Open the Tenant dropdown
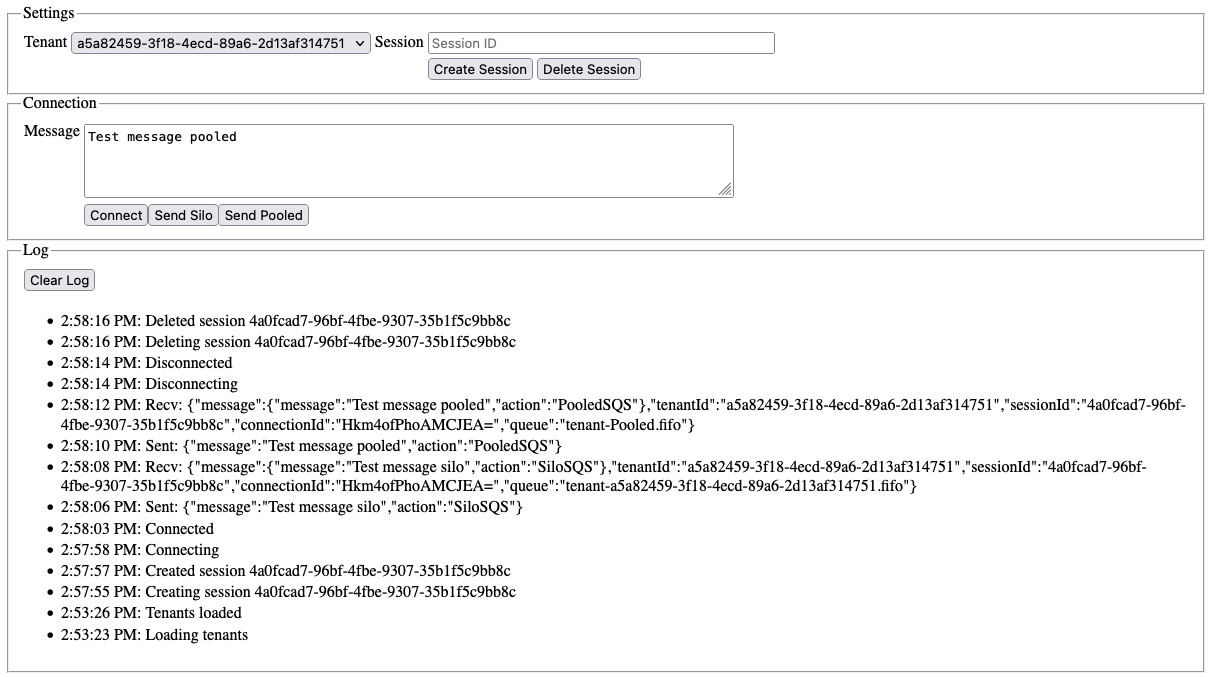 [x=221, y=43]
